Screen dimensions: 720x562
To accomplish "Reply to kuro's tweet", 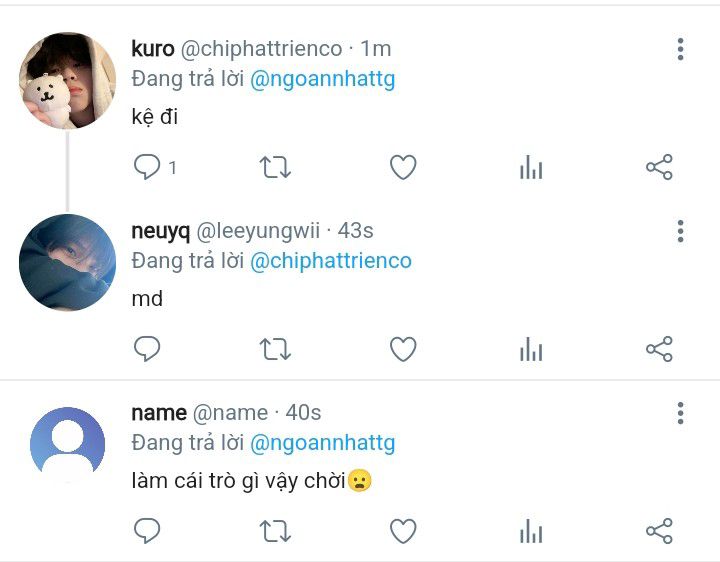I will 147,167.
